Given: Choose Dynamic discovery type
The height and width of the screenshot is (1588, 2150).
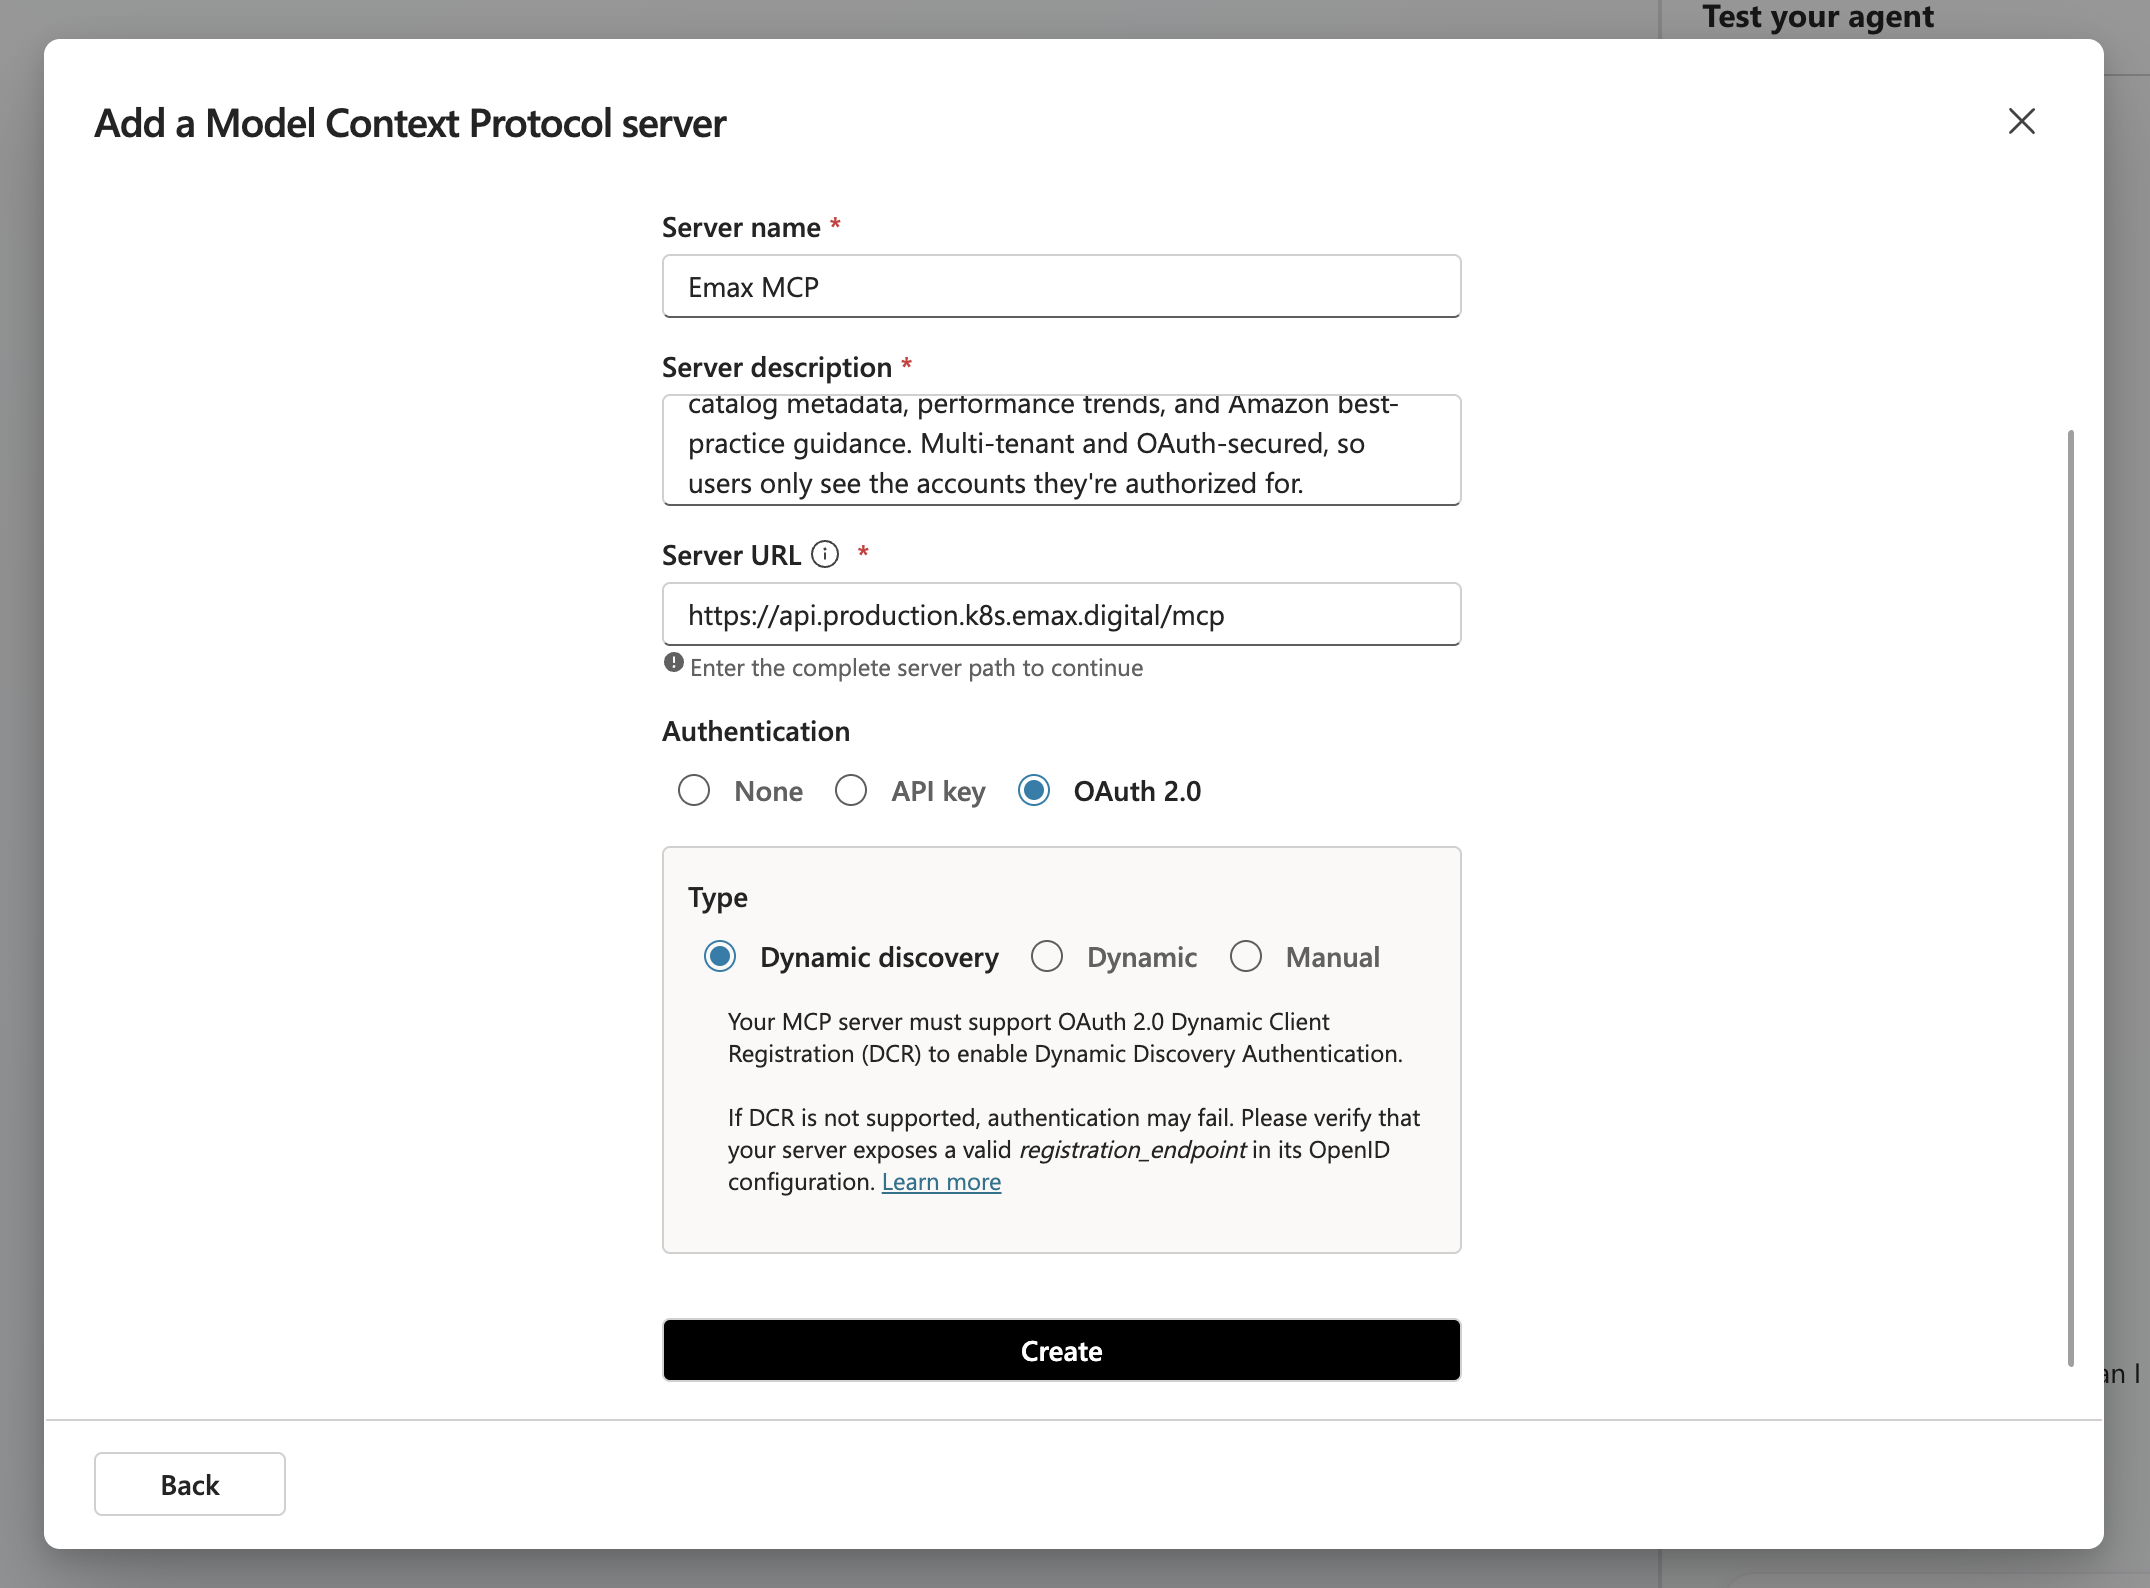Looking at the screenshot, I should [x=720, y=957].
